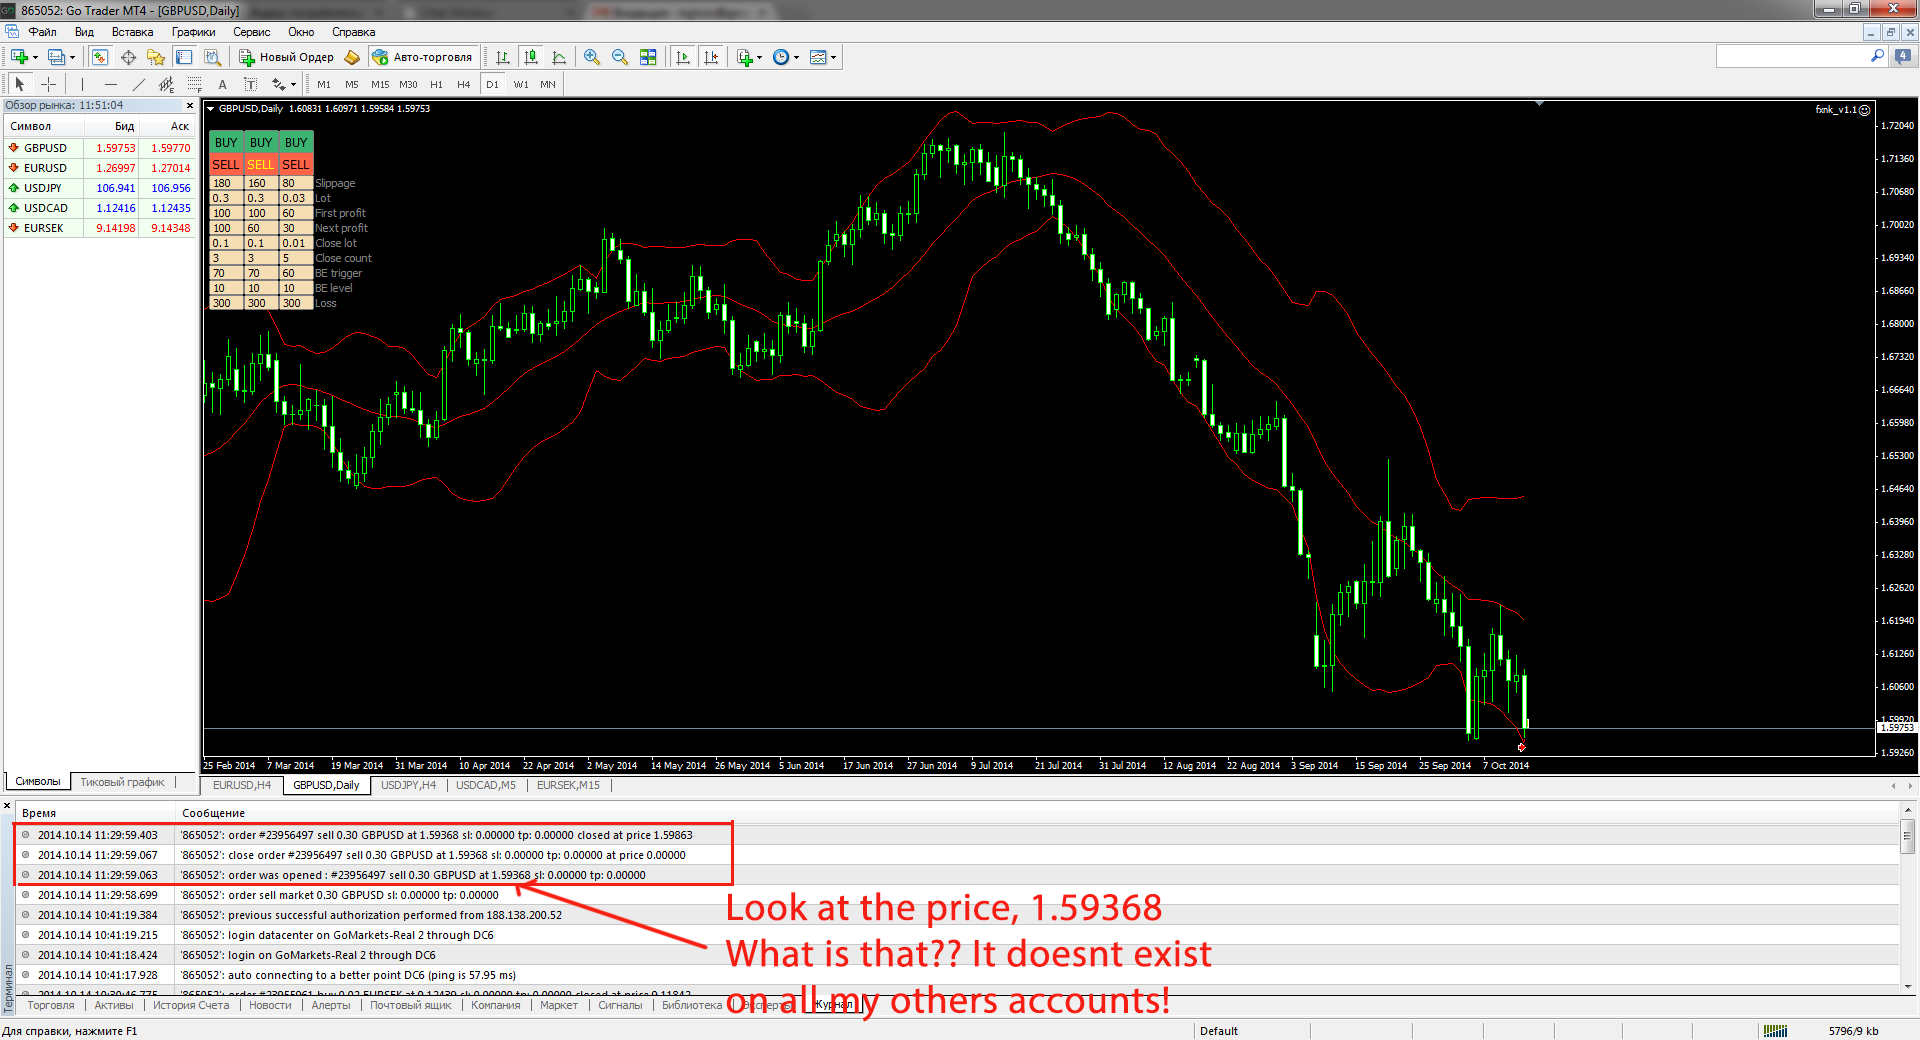Select the cursor arrow tool
The image size is (1920, 1040).
(20, 84)
